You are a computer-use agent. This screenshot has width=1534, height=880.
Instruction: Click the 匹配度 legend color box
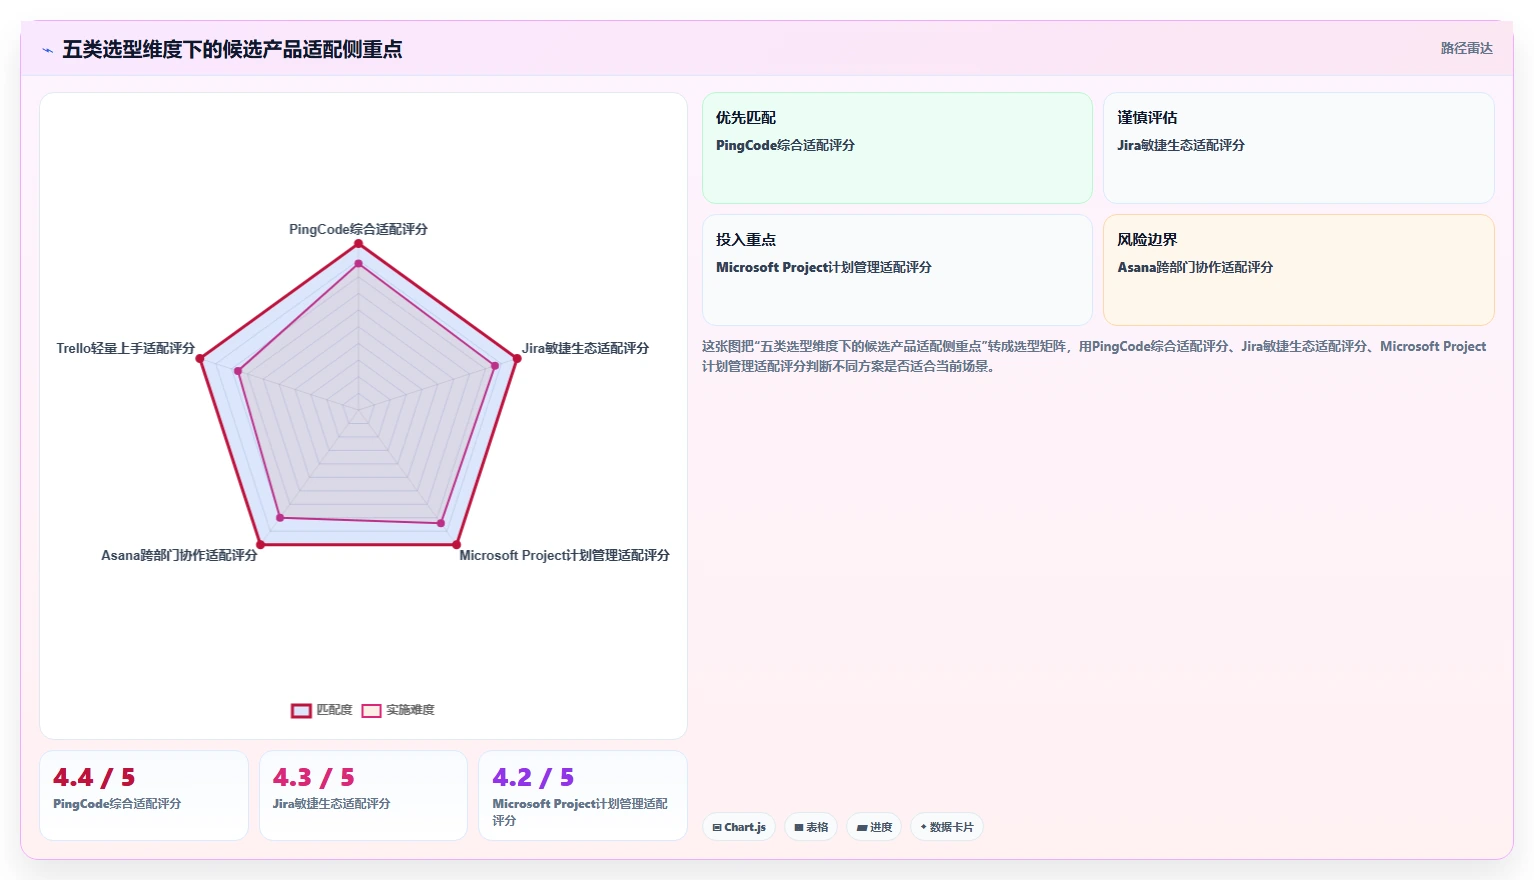click(x=301, y=711)
